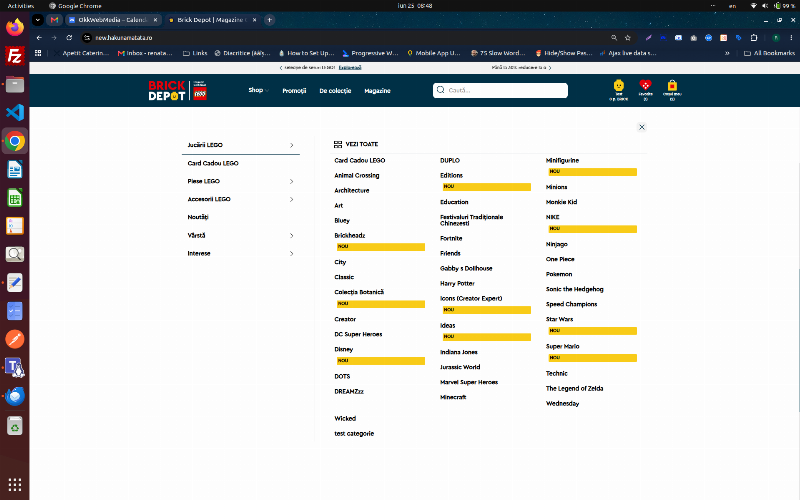Click the yellow NOU badge under Minifigurine
This screenshot has width=800, height=500.
point(592,172)
